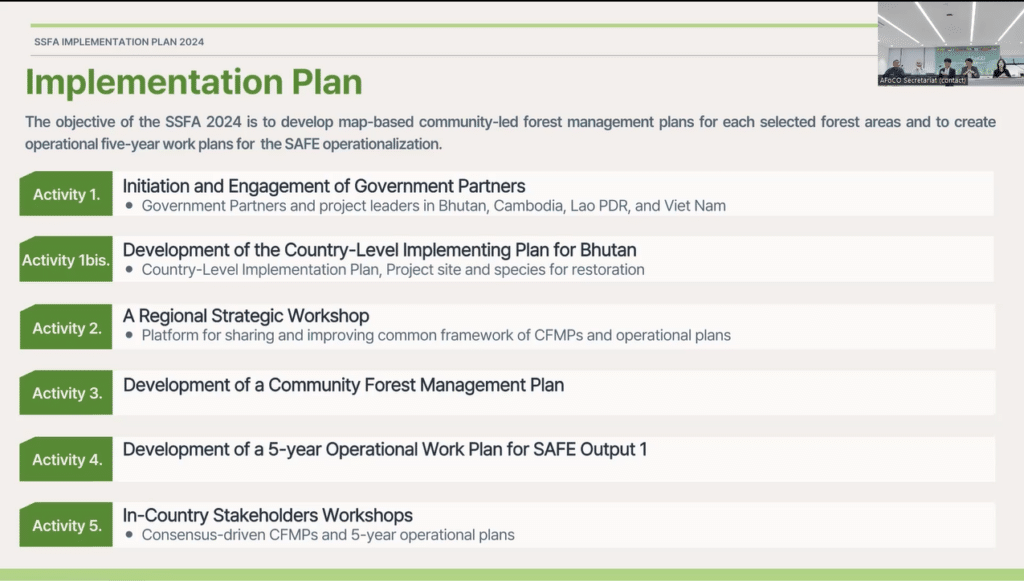Click the 'Platform for sharing and improving' bullet
Viewport: 1024px width, 581px height.
[x=435, y=336]
